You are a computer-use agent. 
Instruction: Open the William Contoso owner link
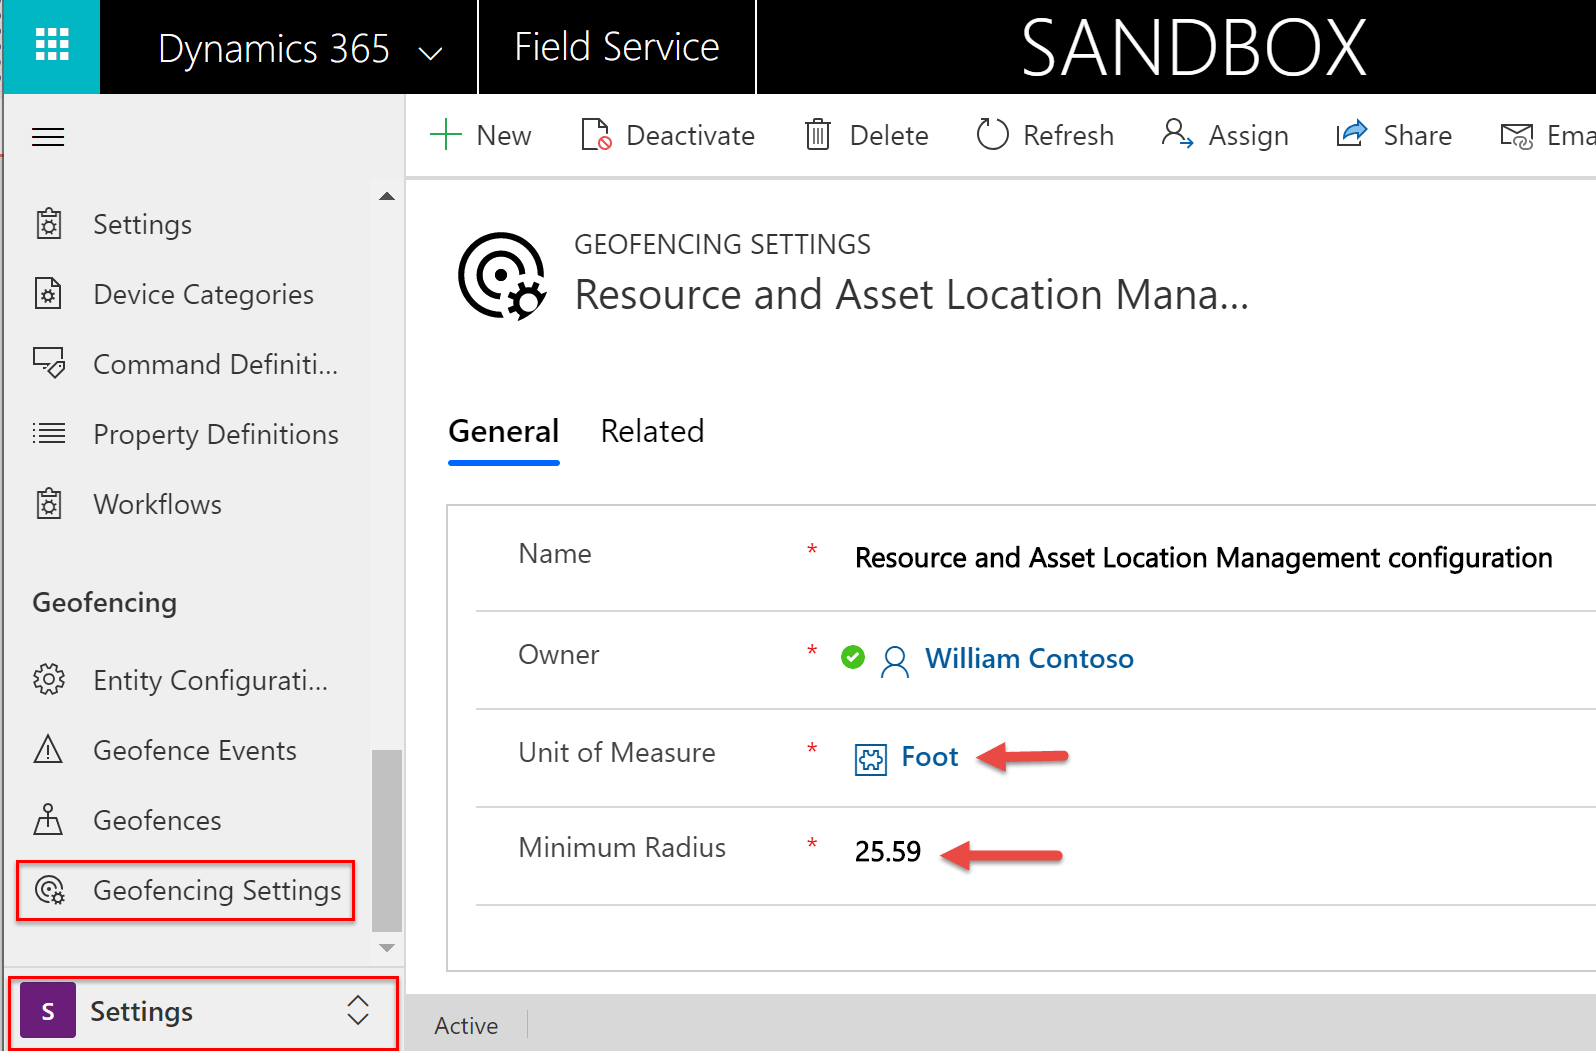[1029, 658]
